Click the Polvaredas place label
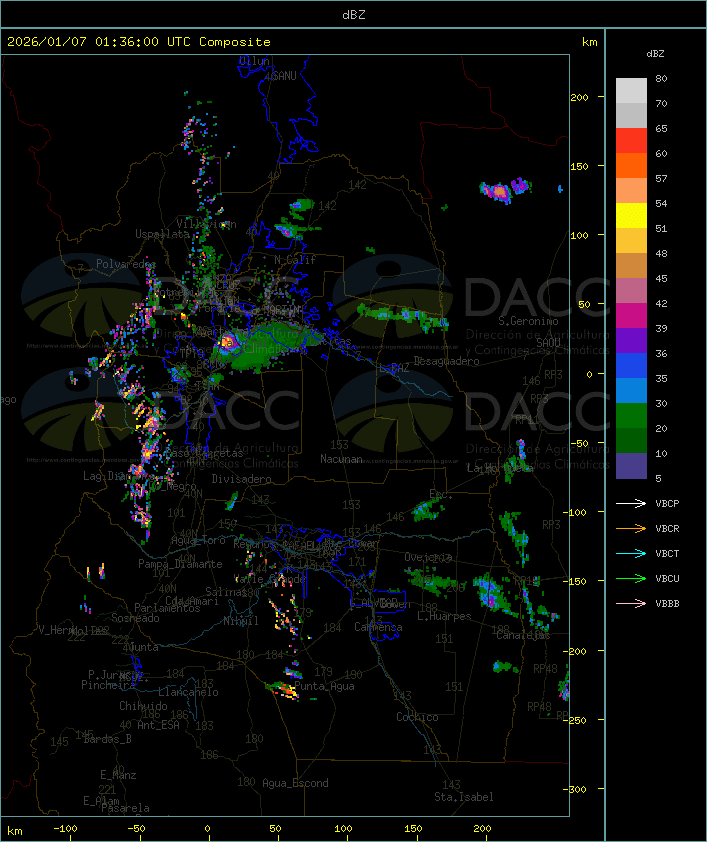The width and height of the screenshot is (707, 842). [x=126, y=264]
